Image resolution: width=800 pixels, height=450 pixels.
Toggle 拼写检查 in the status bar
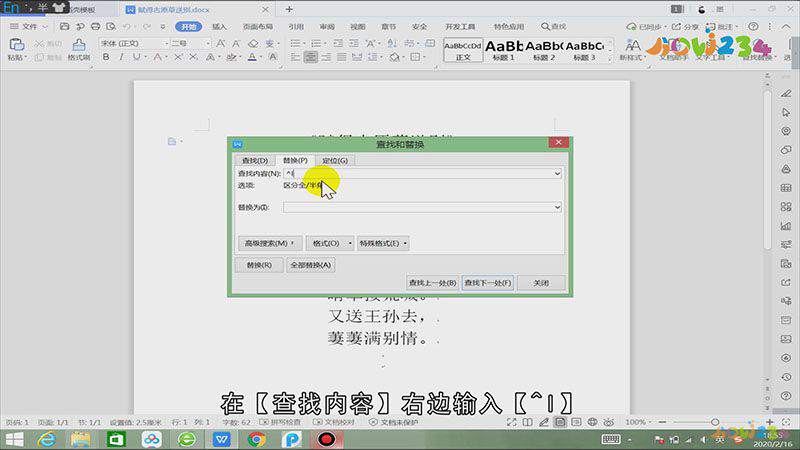(280, 422)
